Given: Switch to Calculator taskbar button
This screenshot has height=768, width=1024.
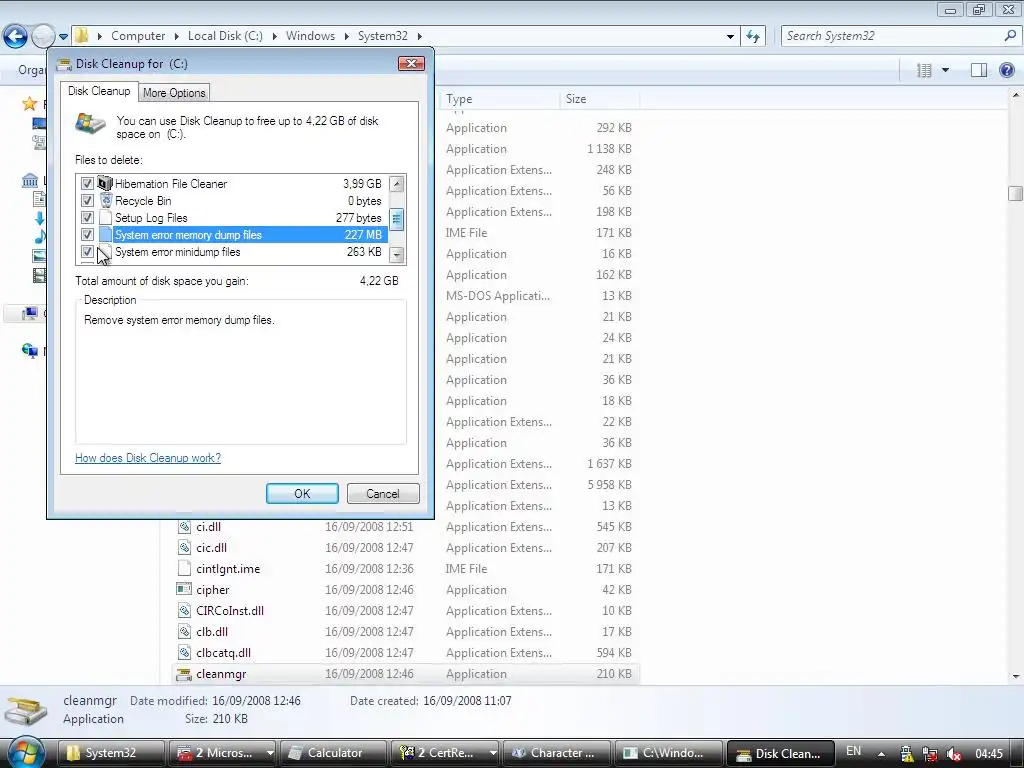Looking at the screenshot, I should coord(333,753).
